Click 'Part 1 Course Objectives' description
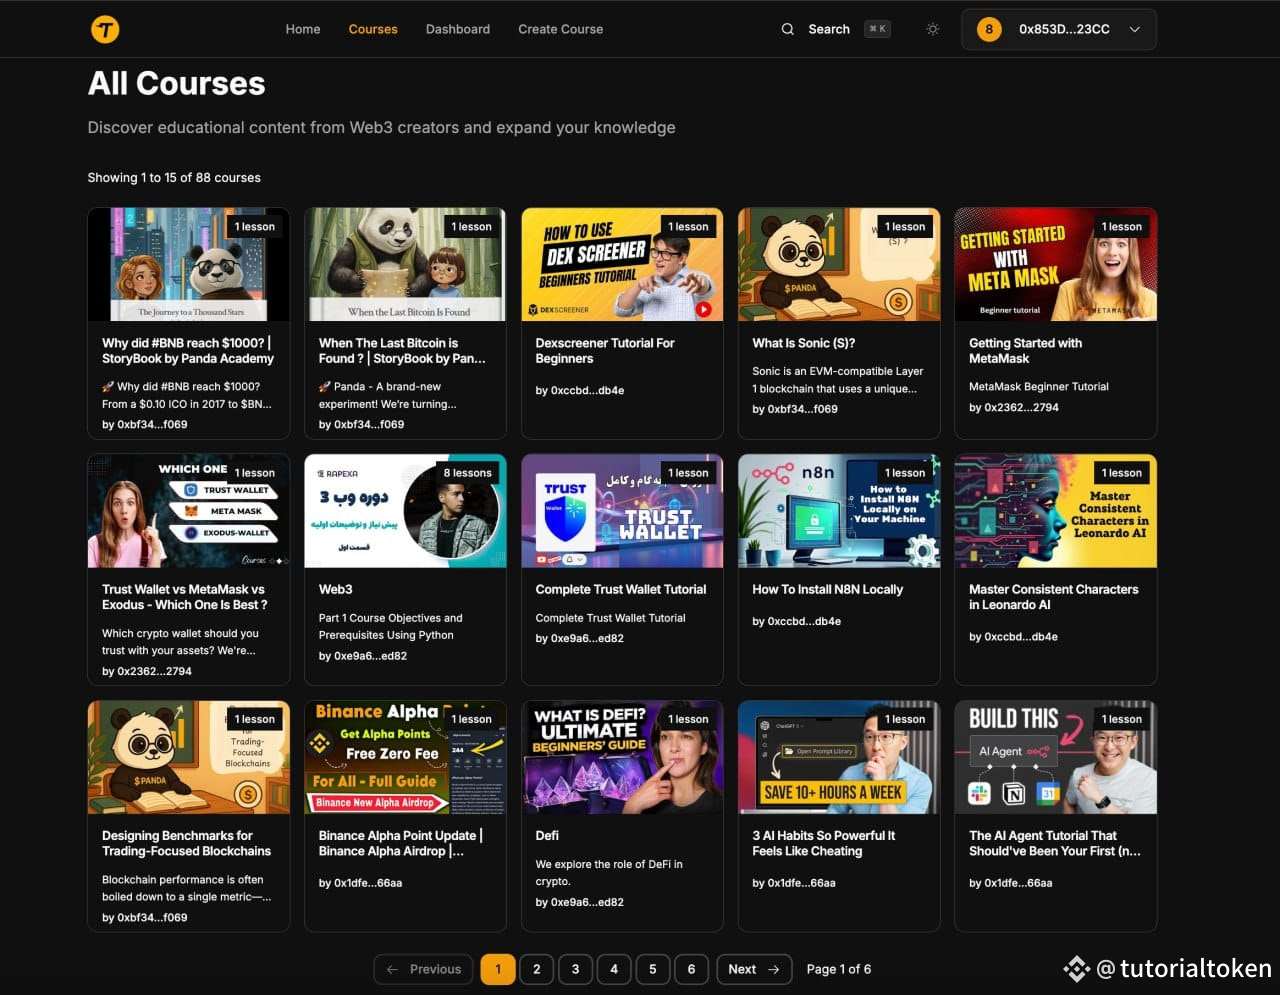This screenshot has height=995, width=1280. 390,626
